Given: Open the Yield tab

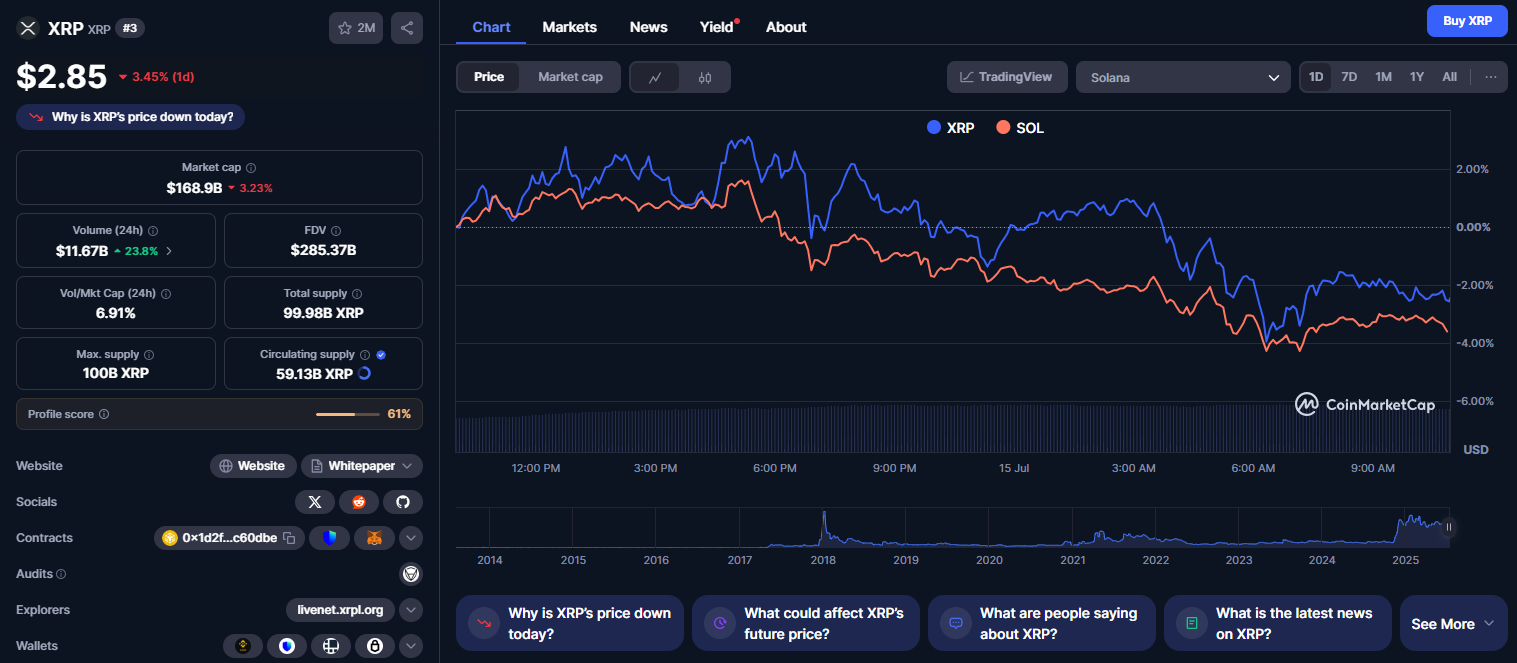Looking at the screenshot, I should point(717,27).
